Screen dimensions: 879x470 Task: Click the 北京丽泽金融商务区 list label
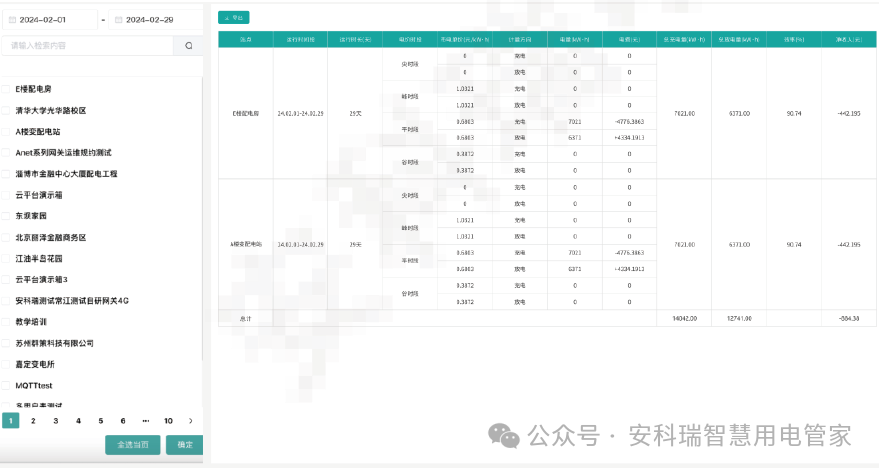pyautogui.click(x=50, y=237)
